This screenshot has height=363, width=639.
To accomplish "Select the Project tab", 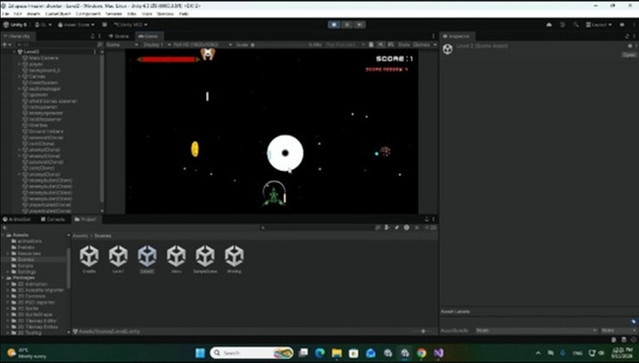I will [86, 219].
